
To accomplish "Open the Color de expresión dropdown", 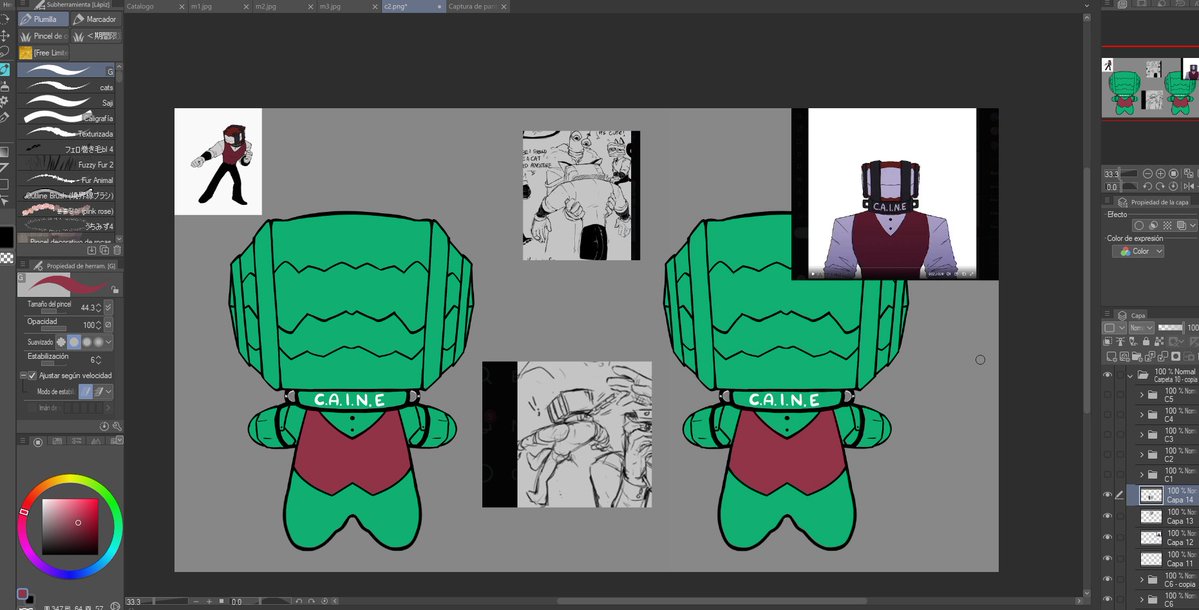I will [1138, 251].
